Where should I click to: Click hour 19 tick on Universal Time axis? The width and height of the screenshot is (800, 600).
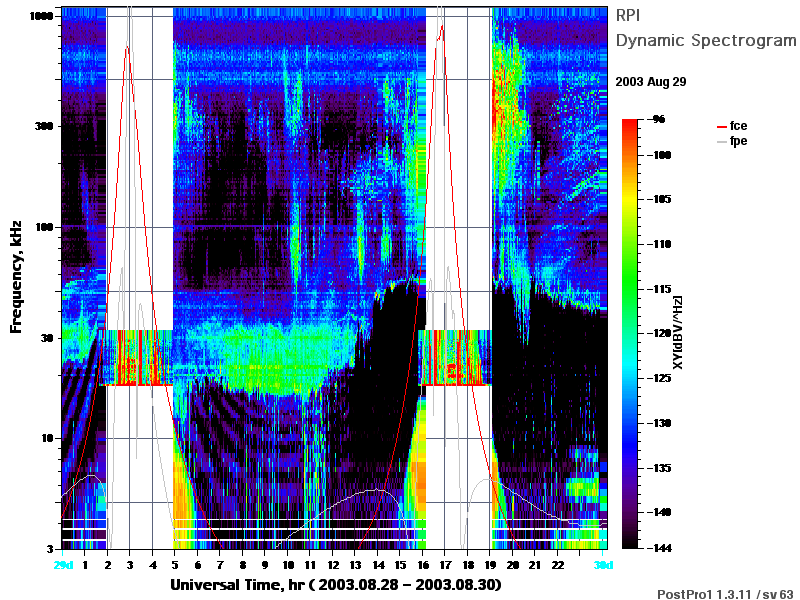pos(490,565)
